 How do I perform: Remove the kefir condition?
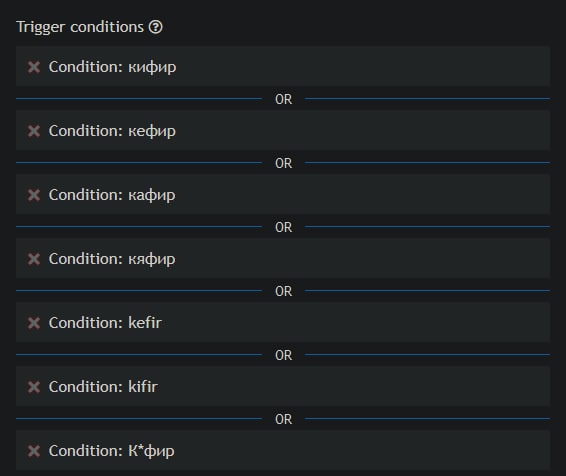pos(34,323)
